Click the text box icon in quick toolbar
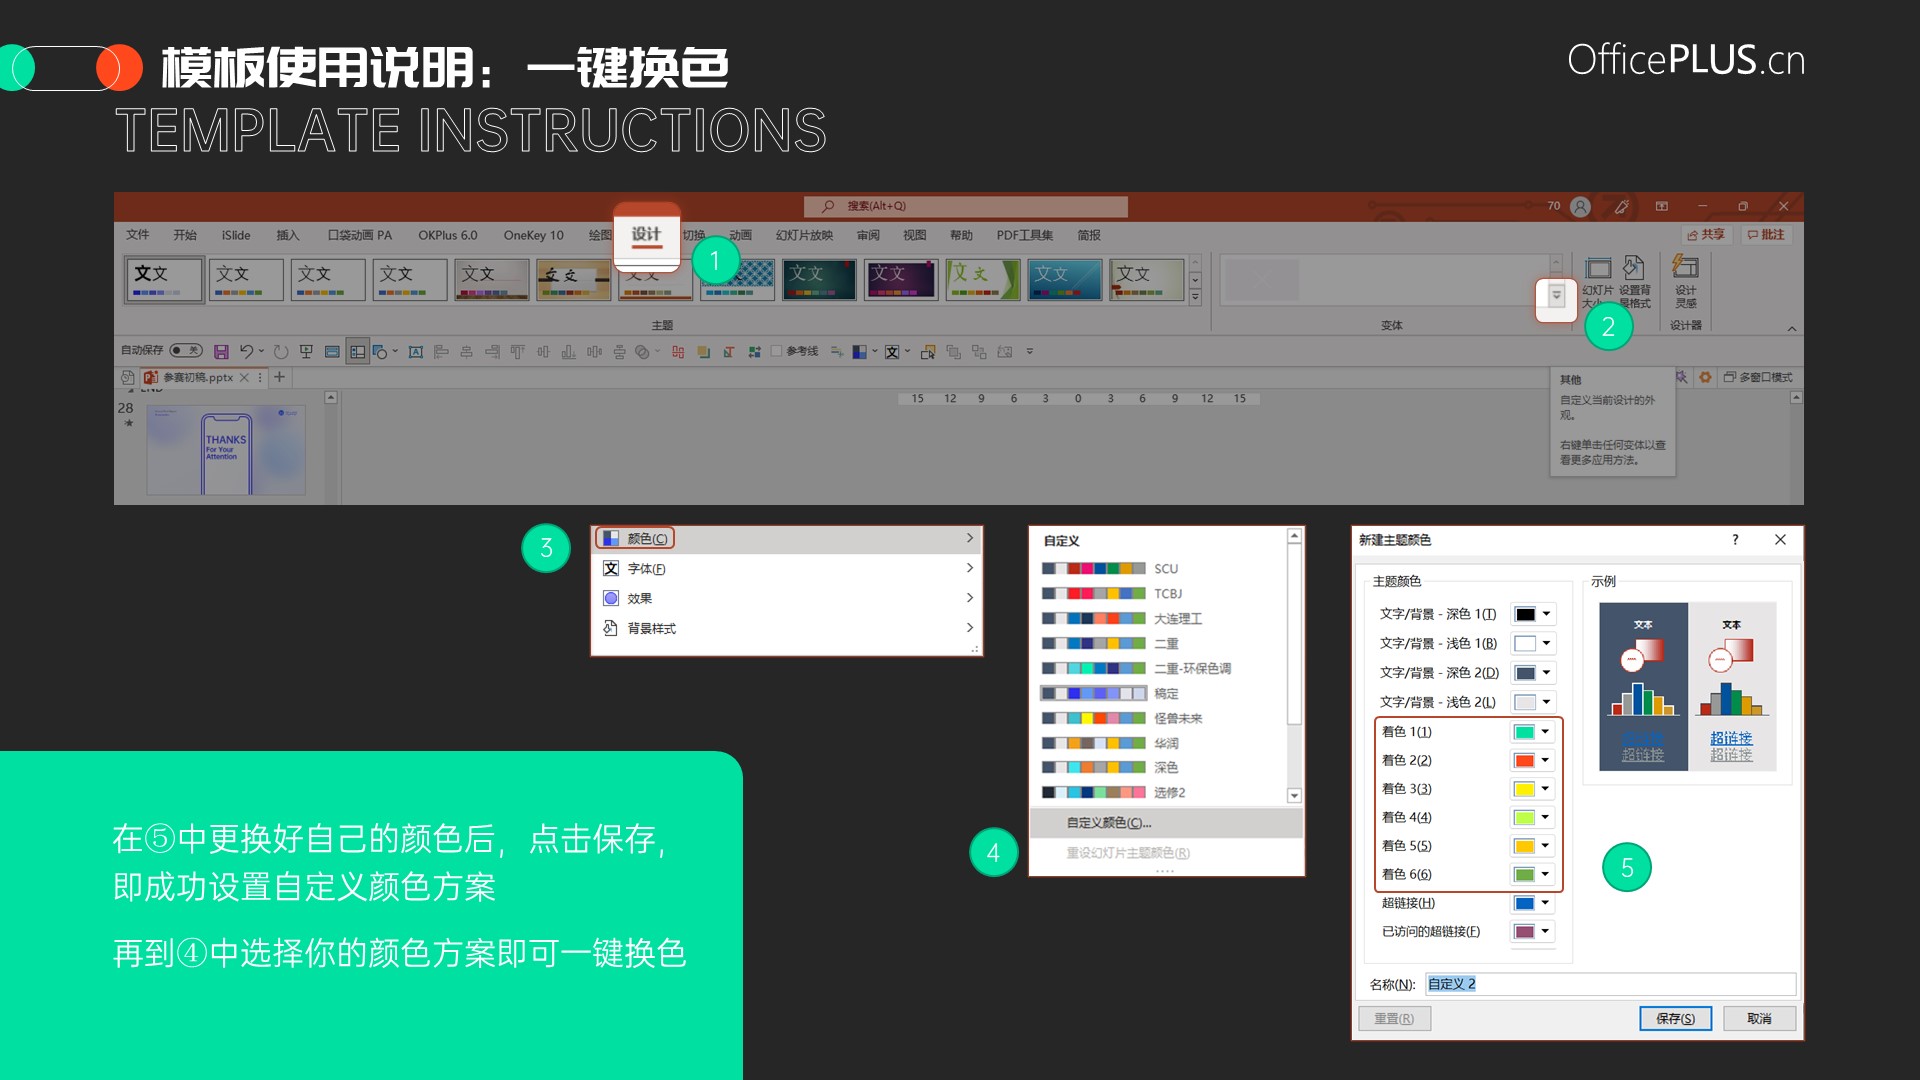 pos(416,351)
